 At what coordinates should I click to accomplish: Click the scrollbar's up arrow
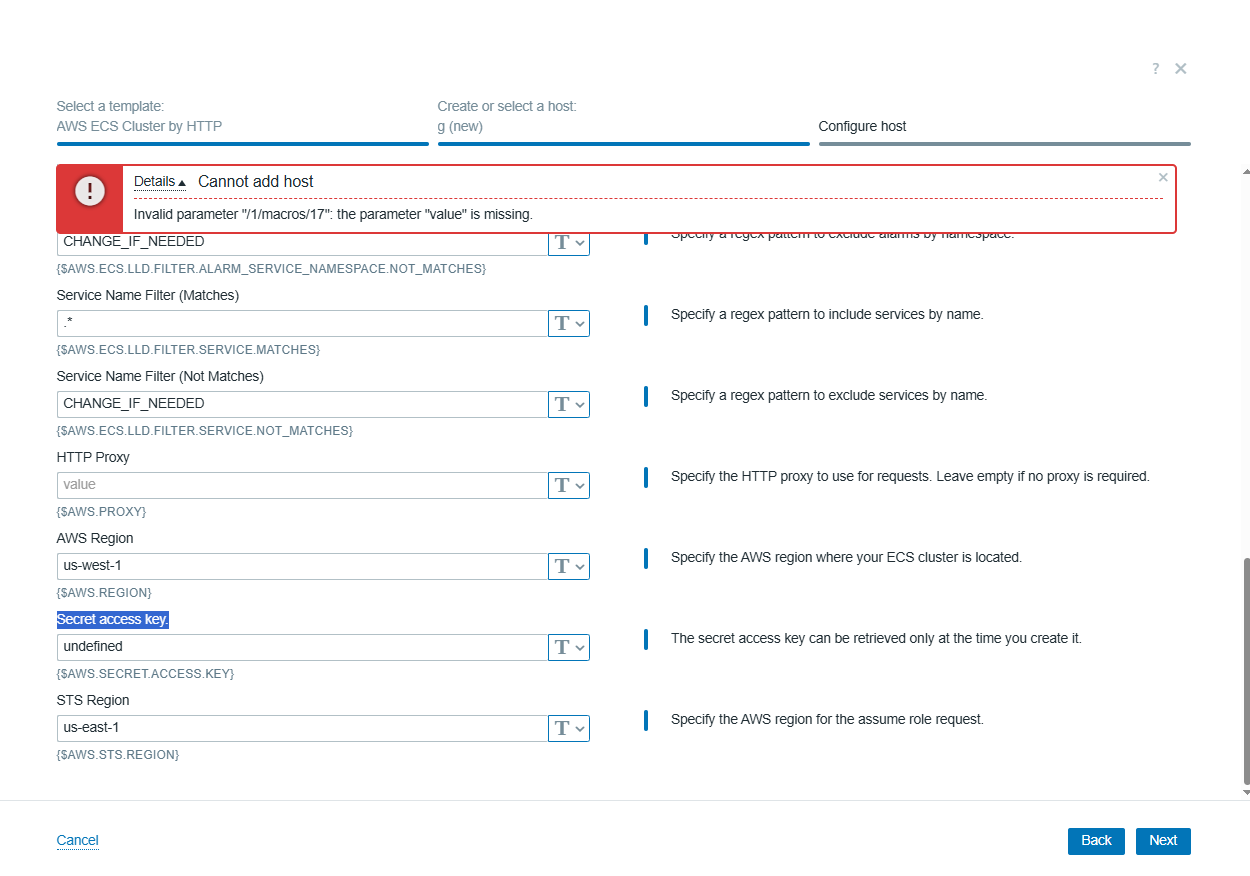click(1245, 173)
